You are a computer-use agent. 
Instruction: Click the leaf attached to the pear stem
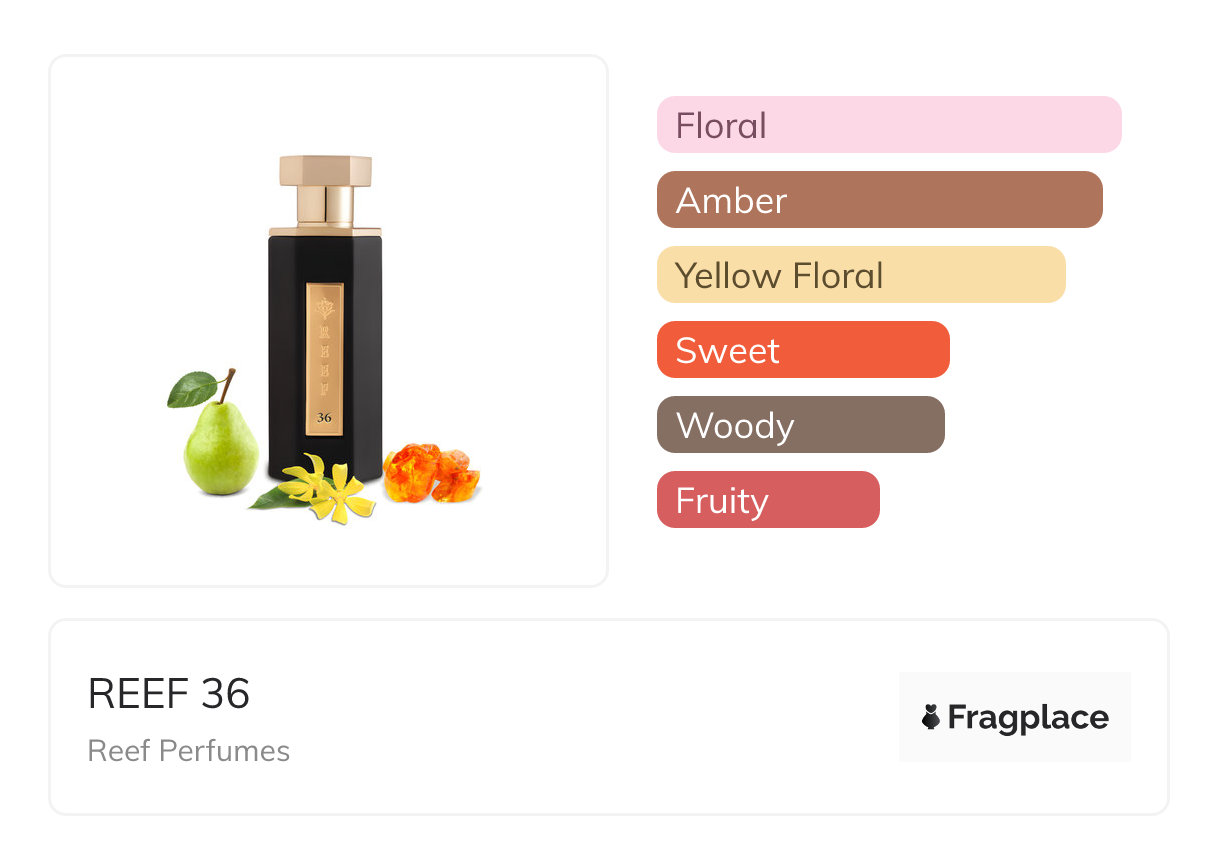[191, 390]
